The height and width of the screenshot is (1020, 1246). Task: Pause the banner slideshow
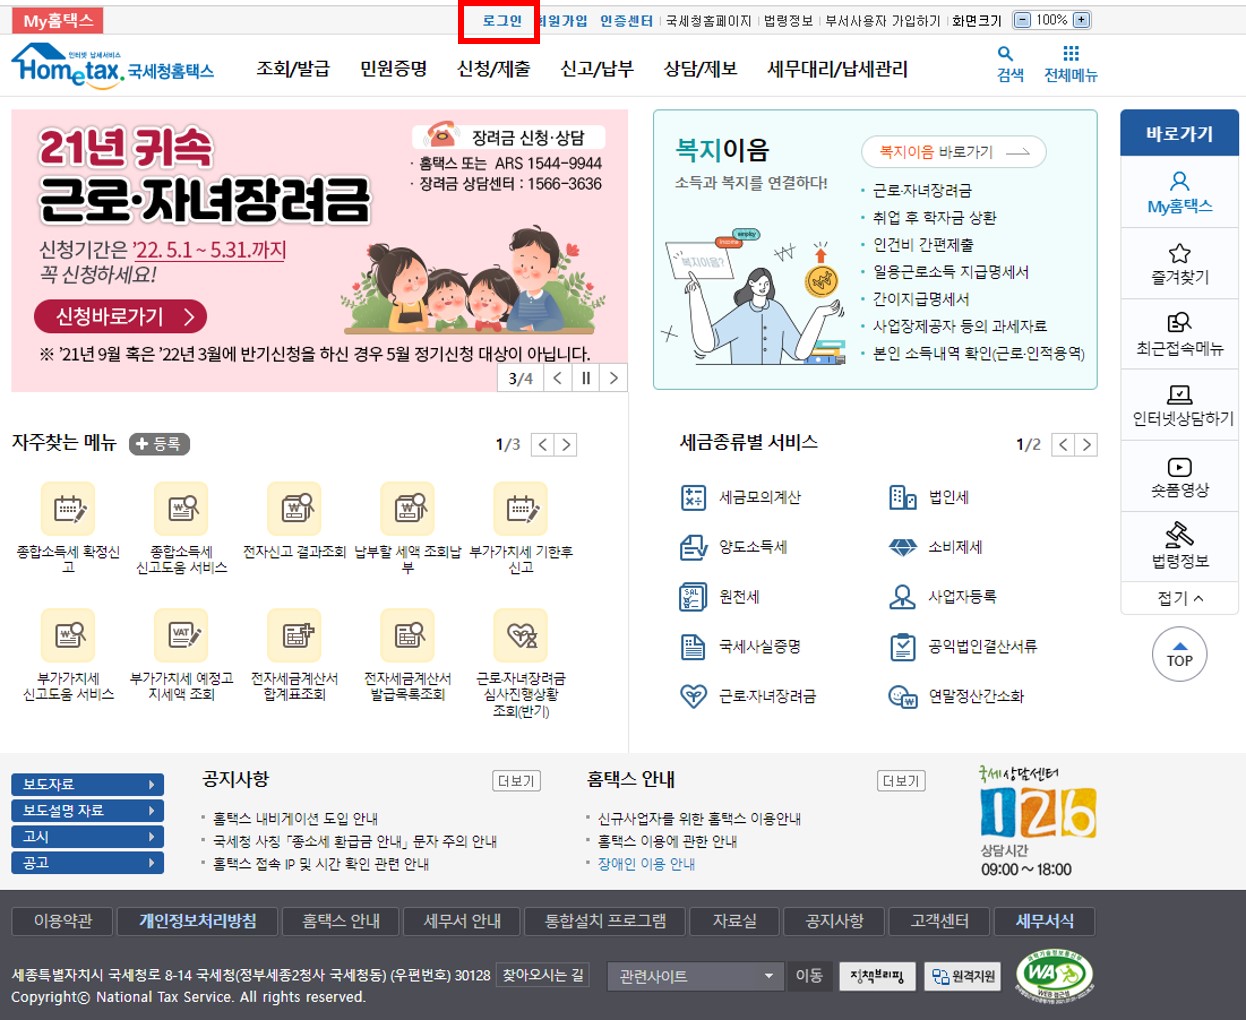coord(586,378)
